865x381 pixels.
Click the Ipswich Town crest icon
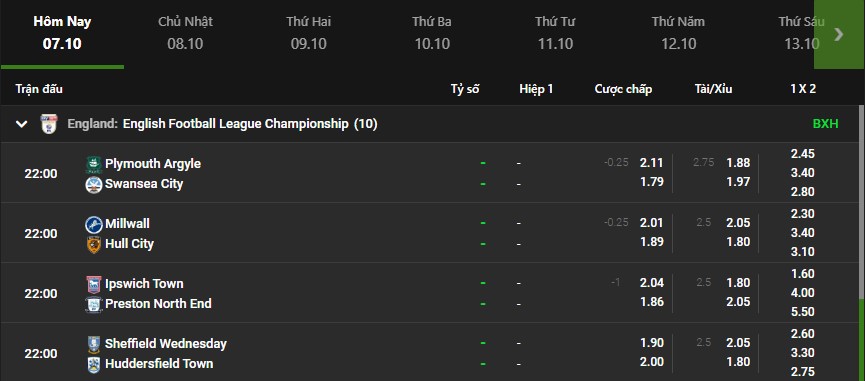click(94, 285)
